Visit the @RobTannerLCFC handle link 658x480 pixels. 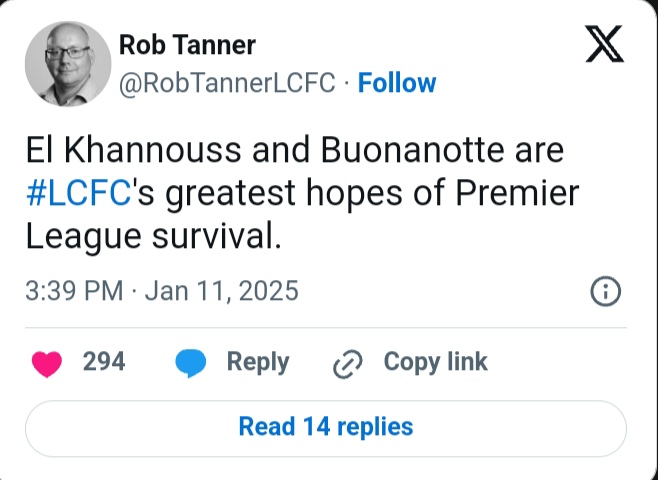(x=227, y=83)
